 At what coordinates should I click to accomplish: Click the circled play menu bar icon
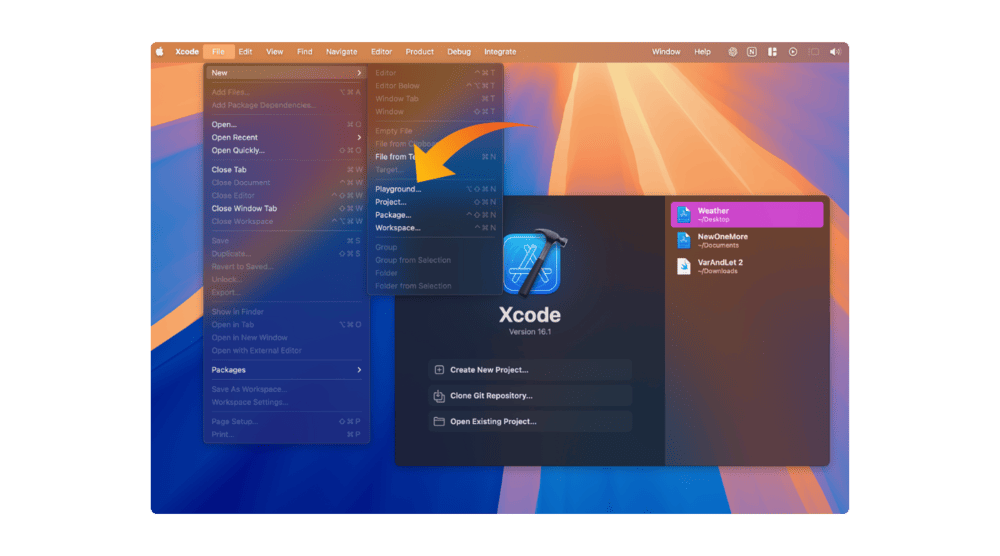[x=793, y=52]
